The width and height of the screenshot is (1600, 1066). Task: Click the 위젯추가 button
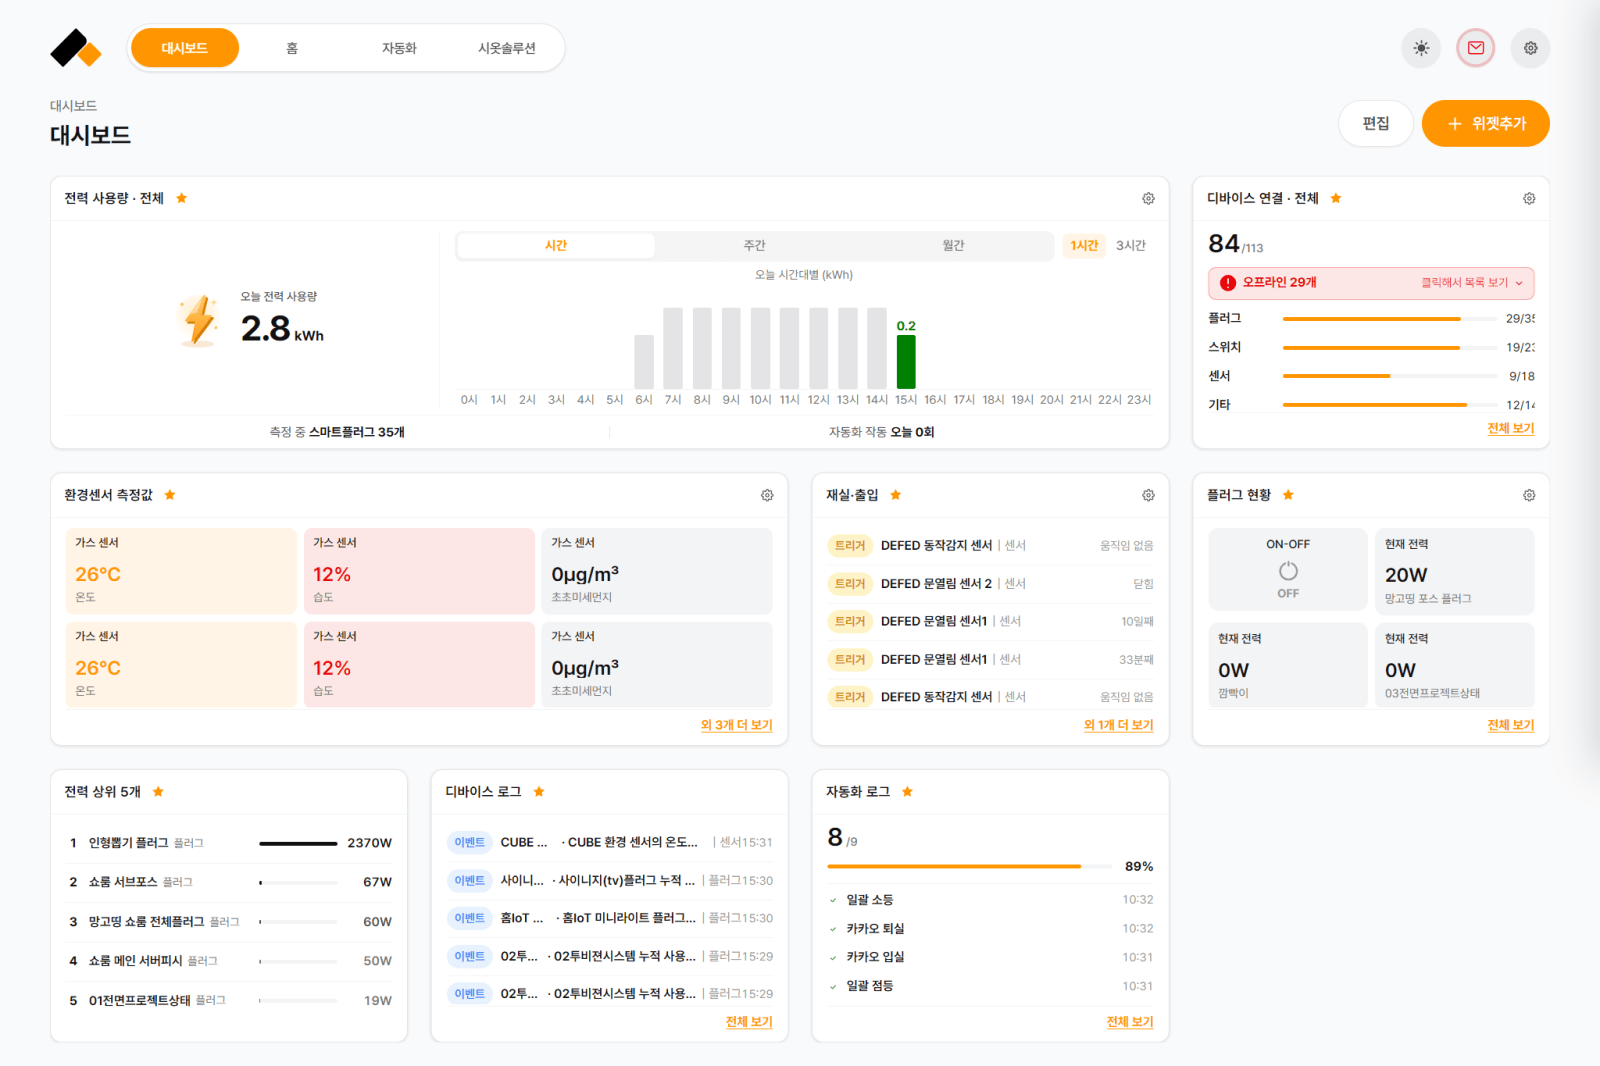click(1486, 123)
